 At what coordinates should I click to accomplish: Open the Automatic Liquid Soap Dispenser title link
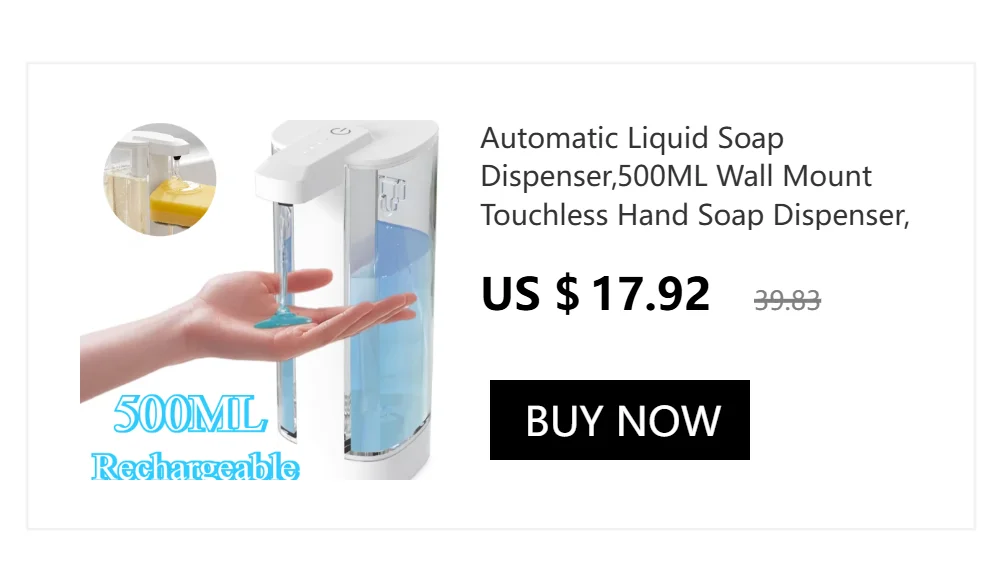pos(695,176)
